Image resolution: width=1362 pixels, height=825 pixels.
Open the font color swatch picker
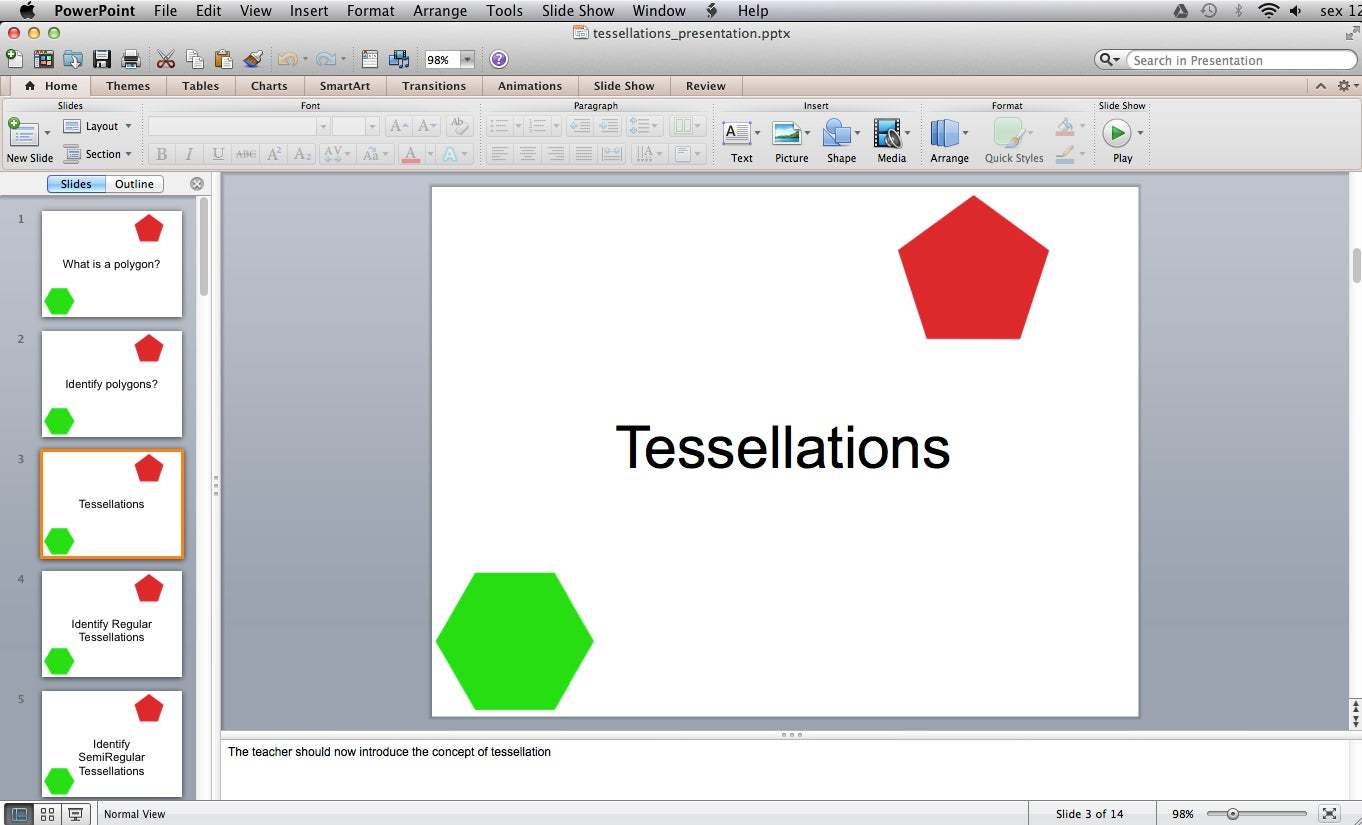[x=410, y=154]
